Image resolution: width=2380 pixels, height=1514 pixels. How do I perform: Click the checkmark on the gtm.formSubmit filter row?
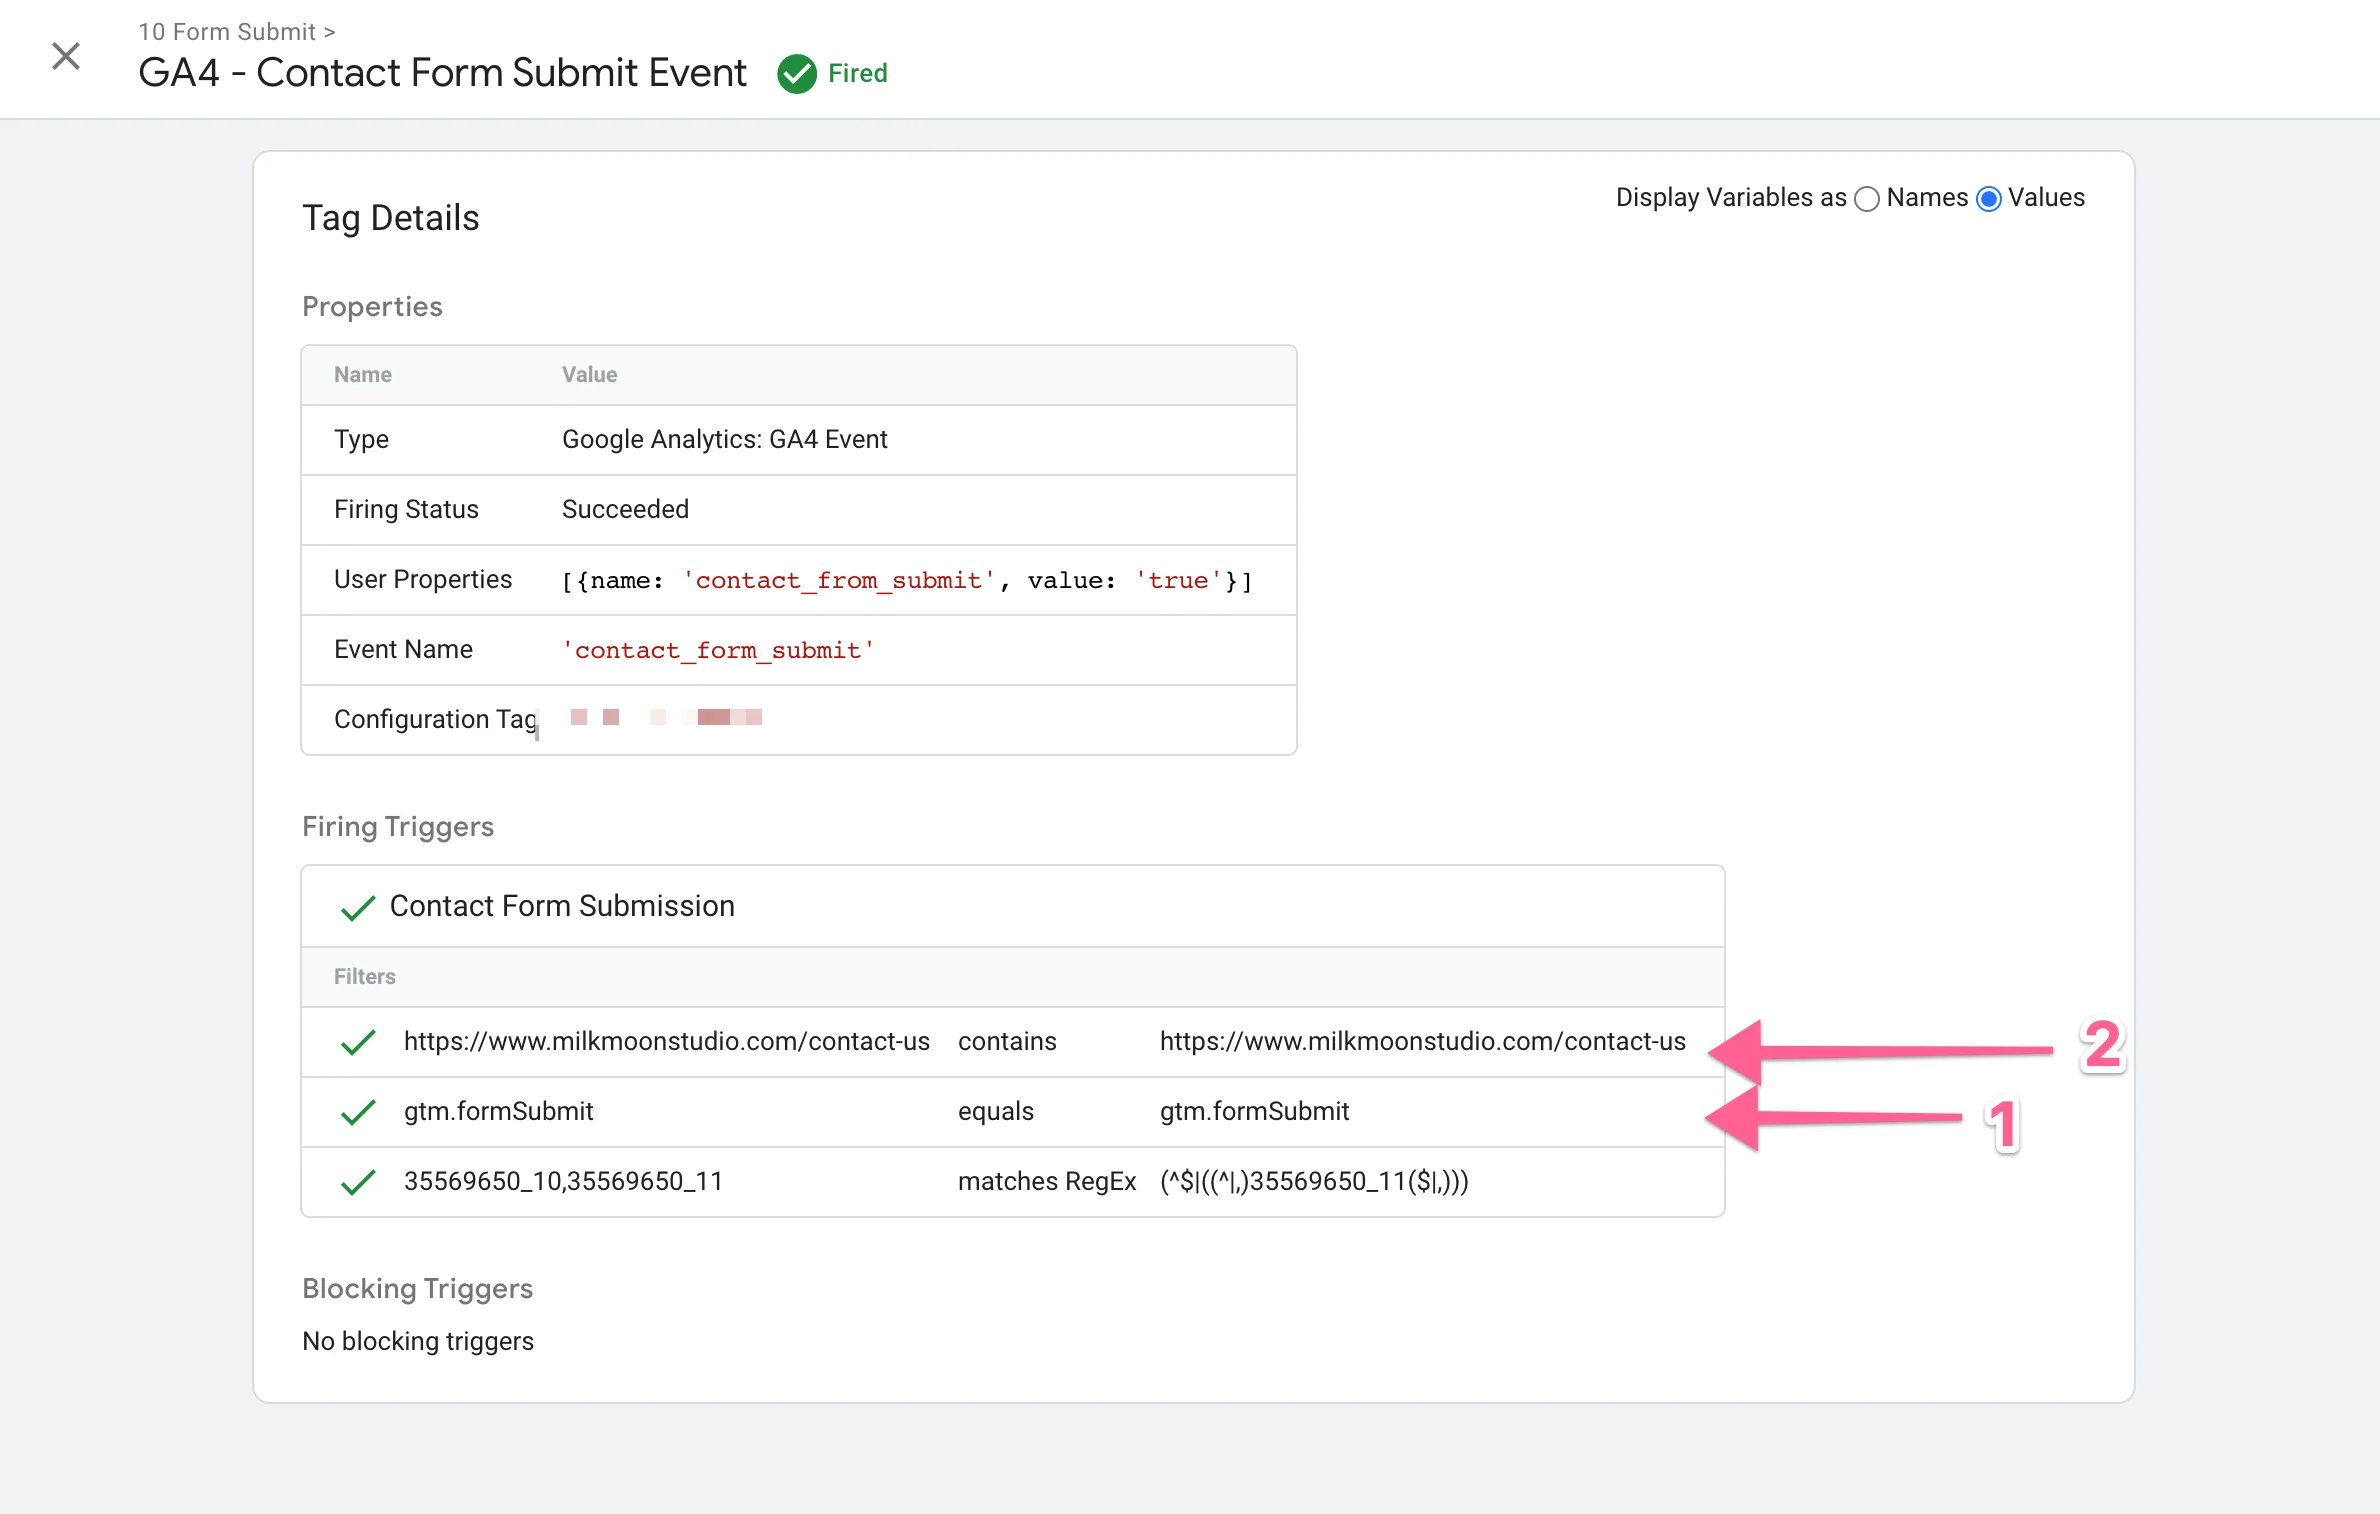(357, 1112)
